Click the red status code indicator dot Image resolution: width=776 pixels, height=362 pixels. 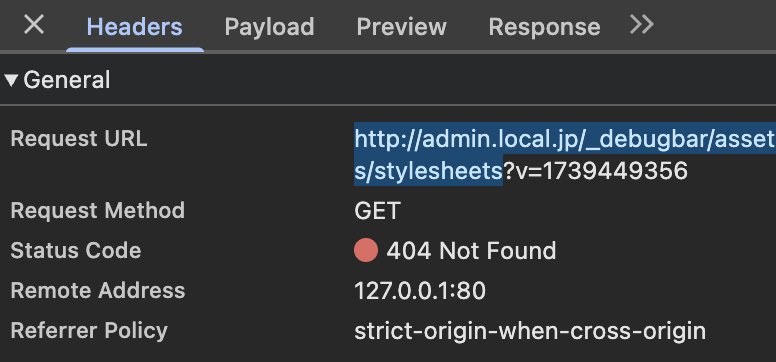point(366,250)
